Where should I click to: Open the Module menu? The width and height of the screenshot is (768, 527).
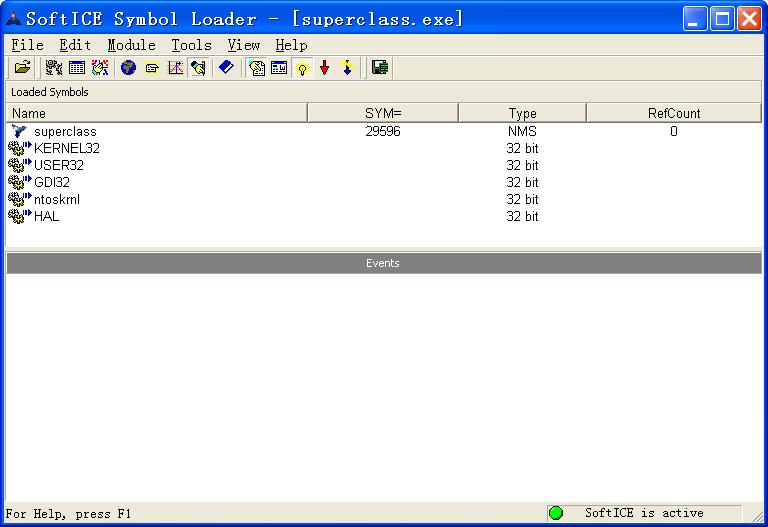click(x=131, y=45)
